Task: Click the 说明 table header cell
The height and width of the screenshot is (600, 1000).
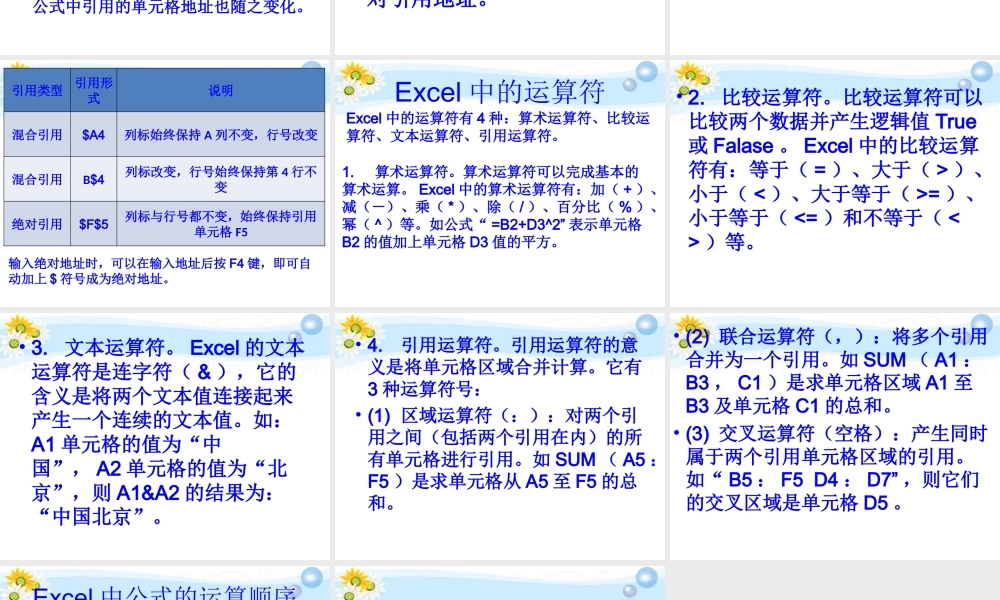Action: [221, 91]
